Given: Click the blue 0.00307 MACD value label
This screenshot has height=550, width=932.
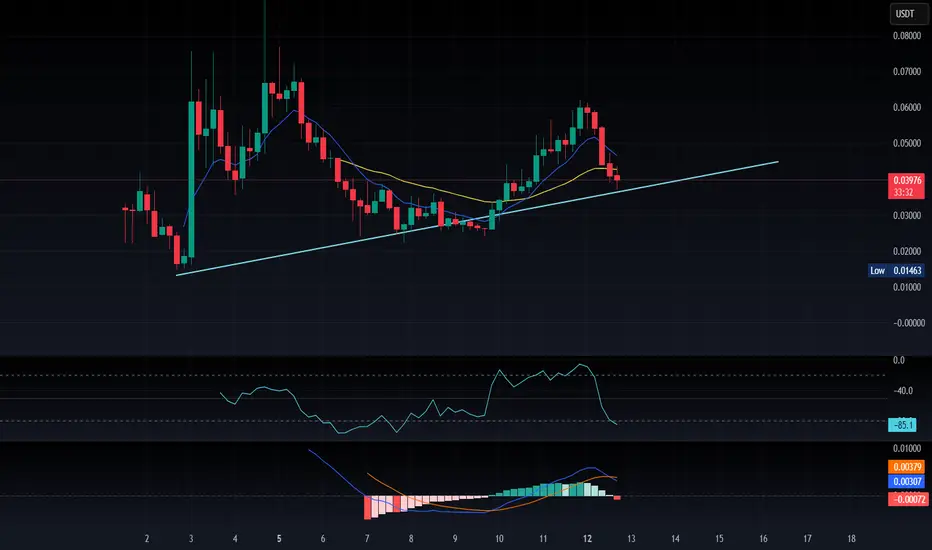Looking at the screenshot, I should point(906,482).
